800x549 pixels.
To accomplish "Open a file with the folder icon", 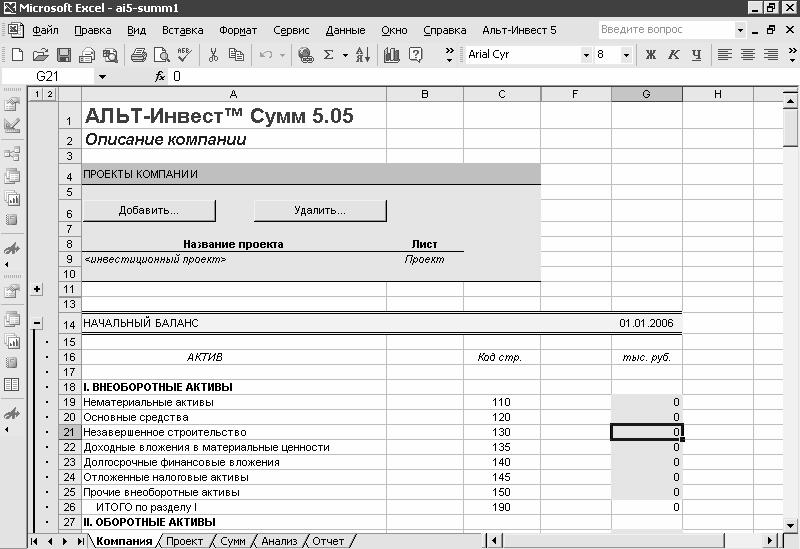I will 40,55.
